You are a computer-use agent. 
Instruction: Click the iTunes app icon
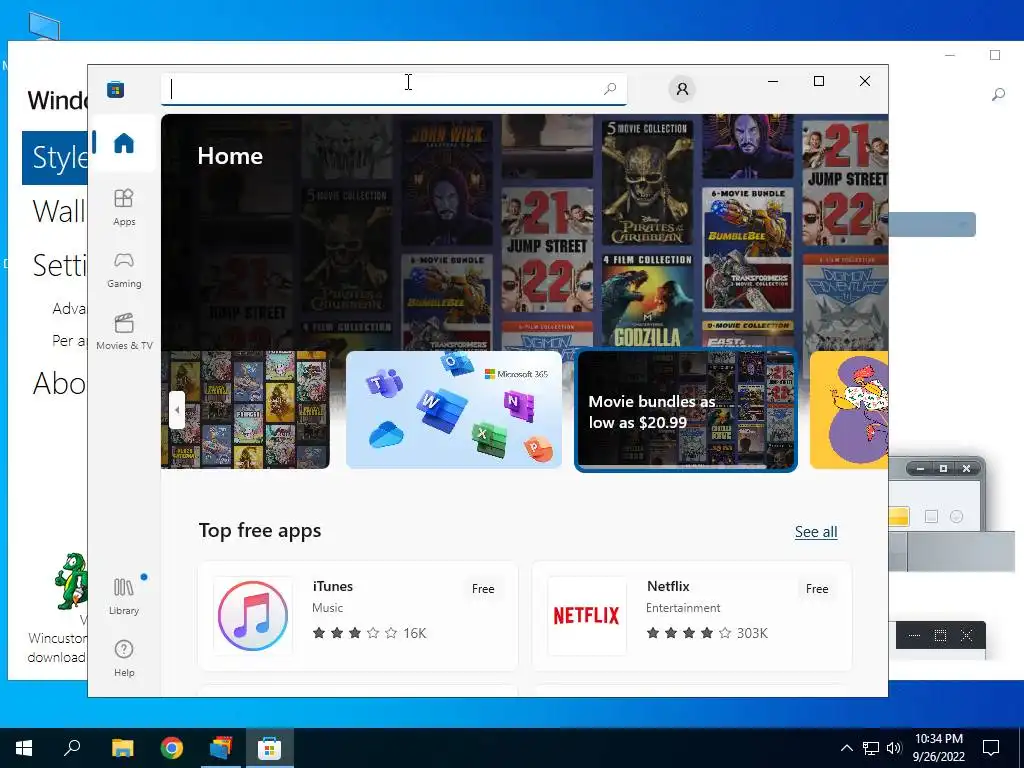point(253,616)
